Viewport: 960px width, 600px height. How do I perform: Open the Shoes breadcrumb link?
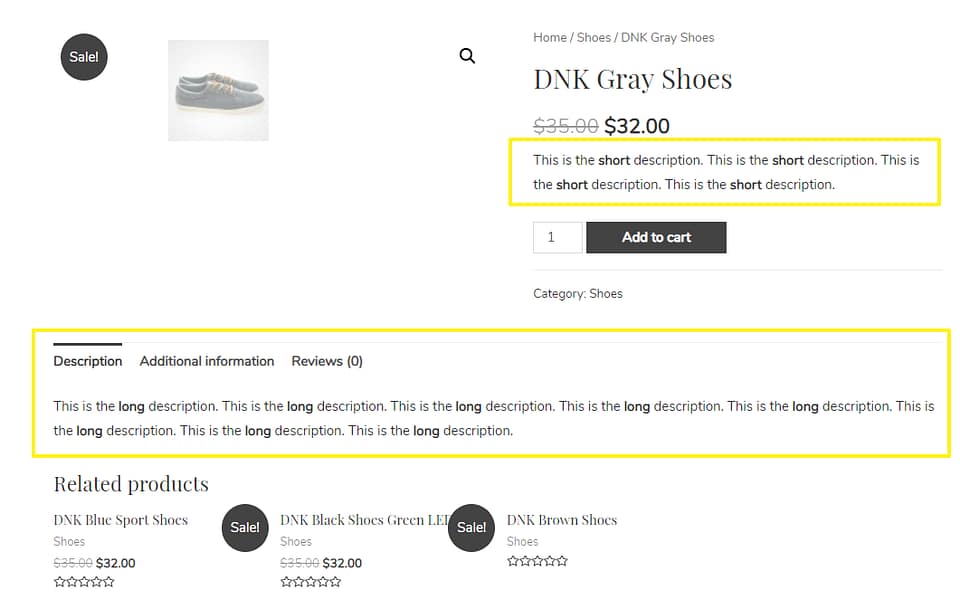(x=593, y=37)
